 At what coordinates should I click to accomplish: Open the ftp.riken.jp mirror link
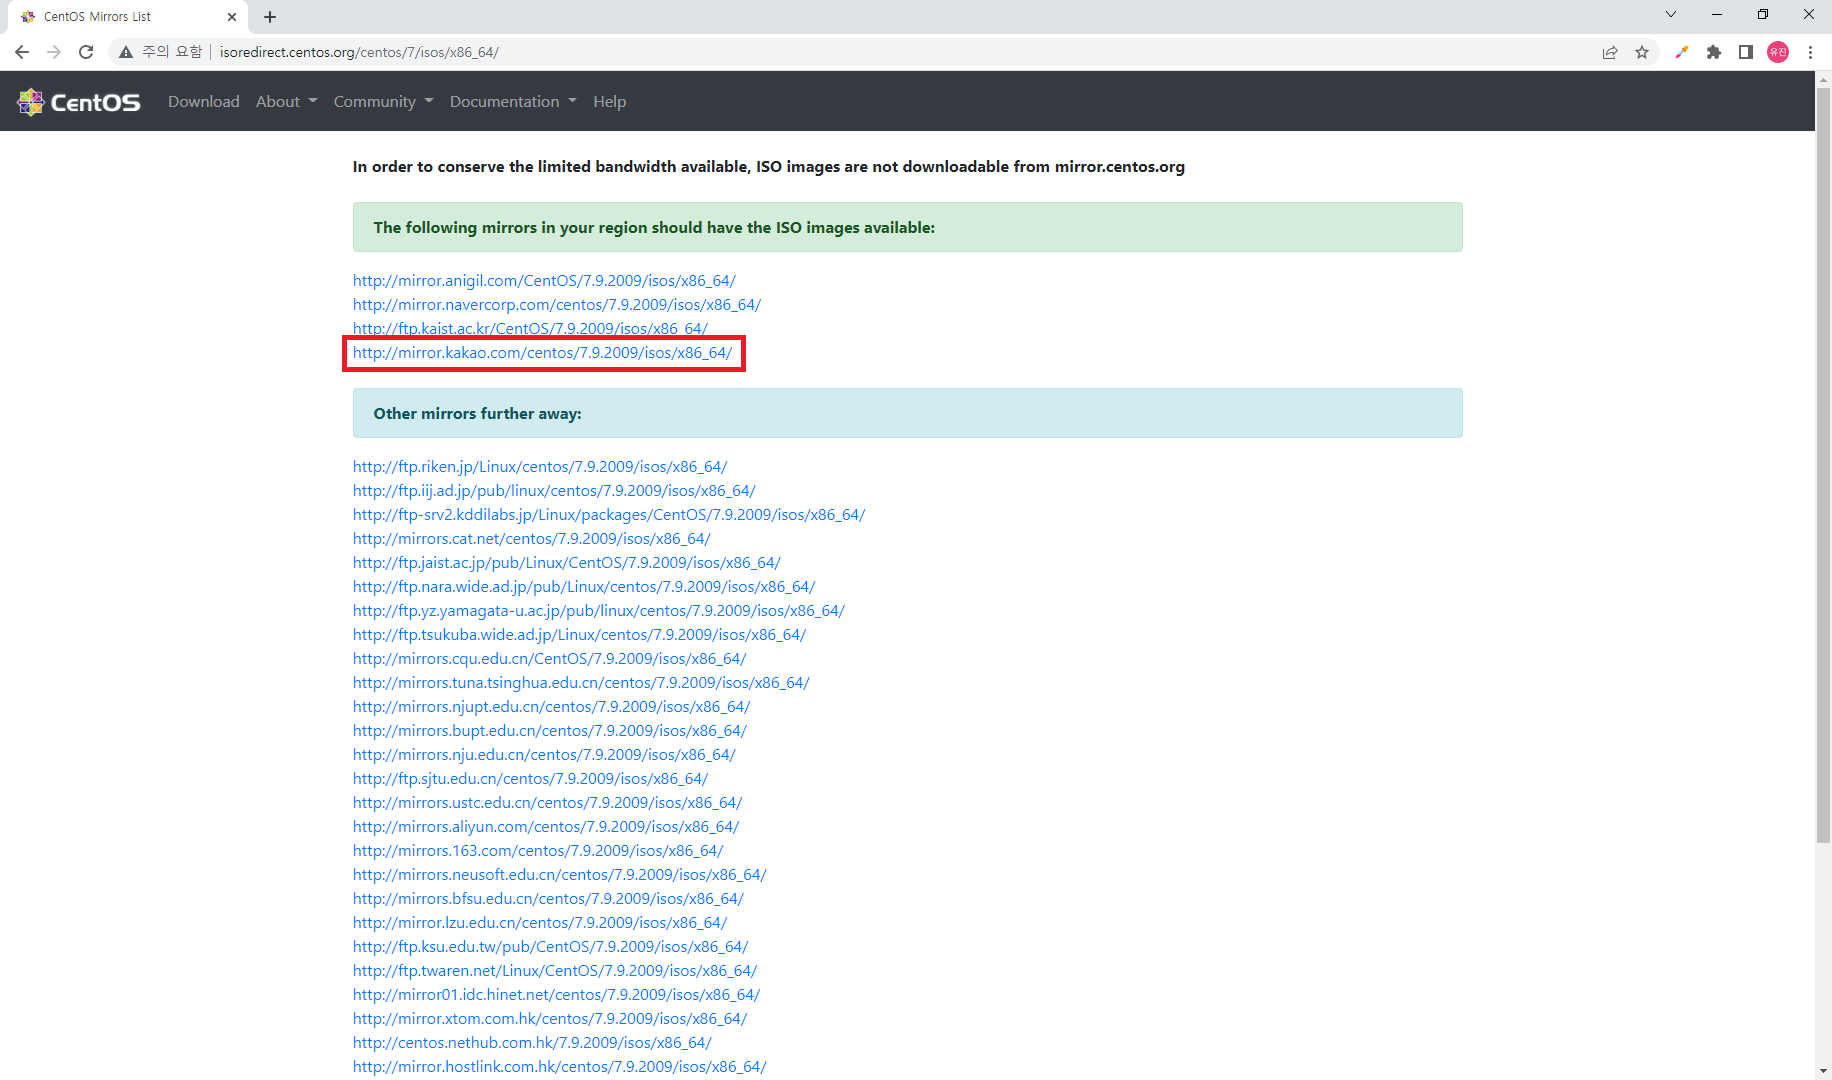540,467
